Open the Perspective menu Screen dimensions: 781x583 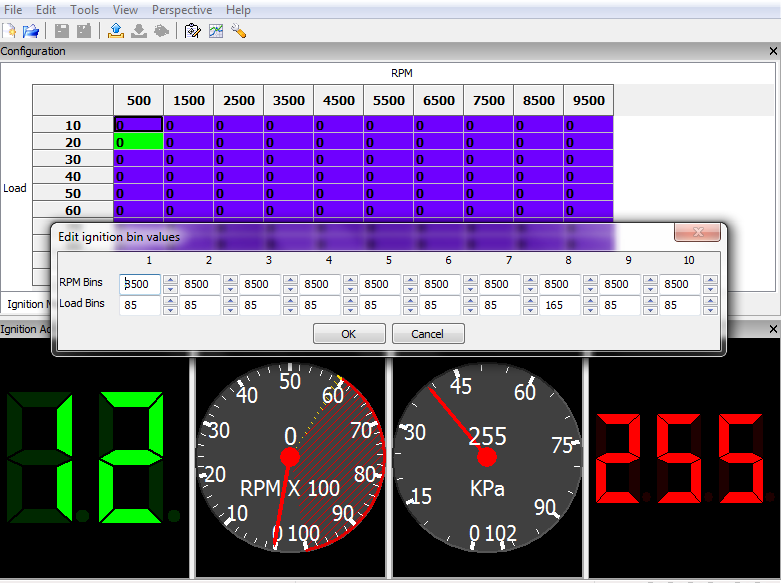182,9
